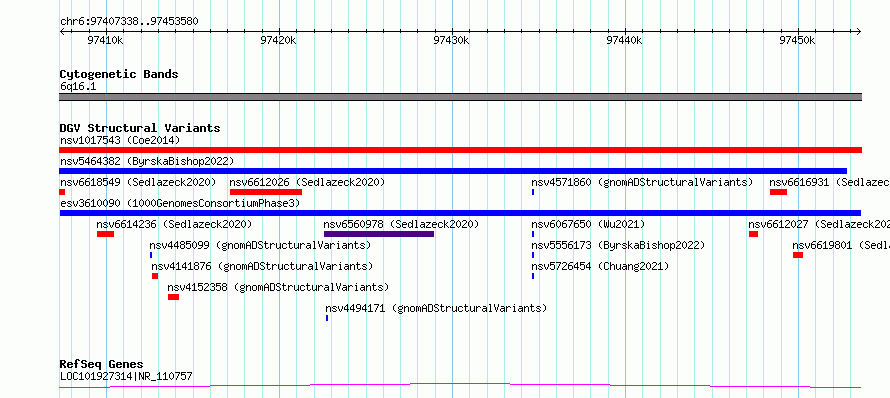Click nsv6560978 (Sedlazeck2020) label

point(401,224)
